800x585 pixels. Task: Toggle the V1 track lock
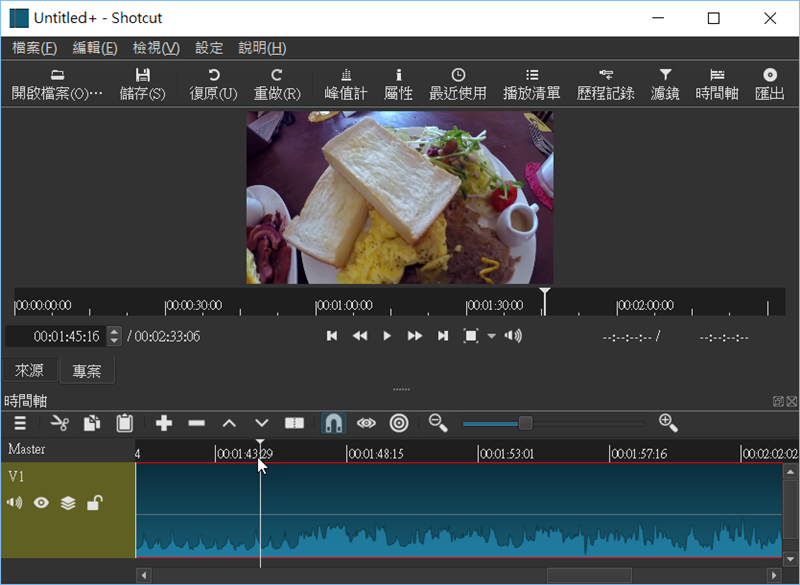[94, 503]
